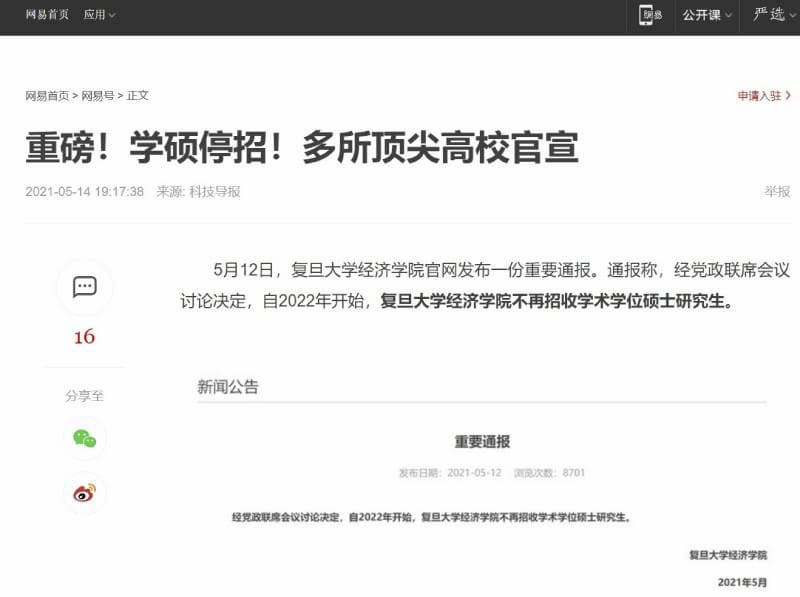Screen dimensions: 800x597
Task: Open the mobile NetEase app icon
Action: 650,15
